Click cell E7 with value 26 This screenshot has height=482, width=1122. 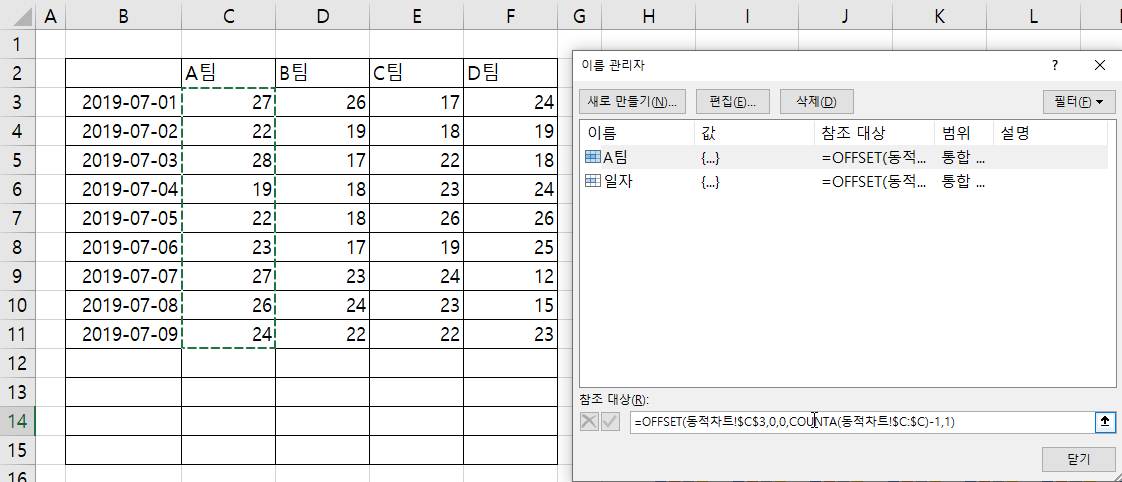[416, 218]
